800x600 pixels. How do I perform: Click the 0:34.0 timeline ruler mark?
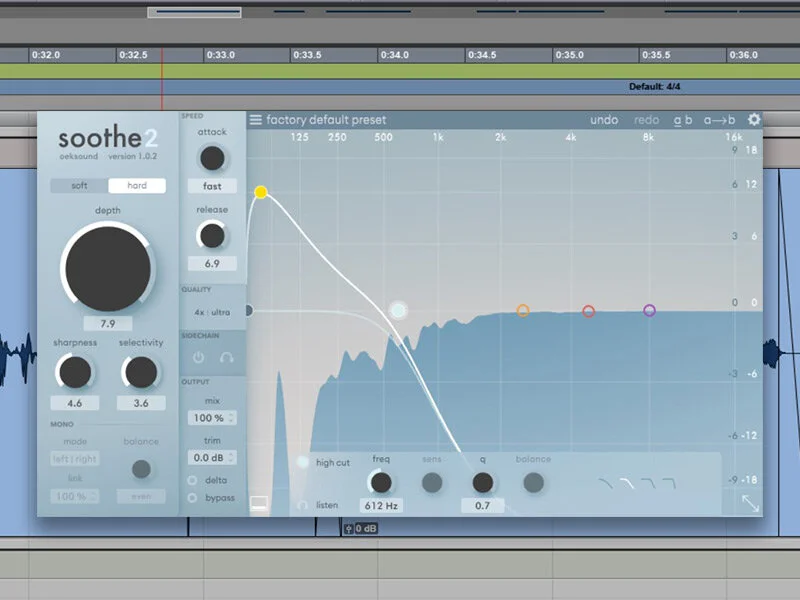[395, 55]
